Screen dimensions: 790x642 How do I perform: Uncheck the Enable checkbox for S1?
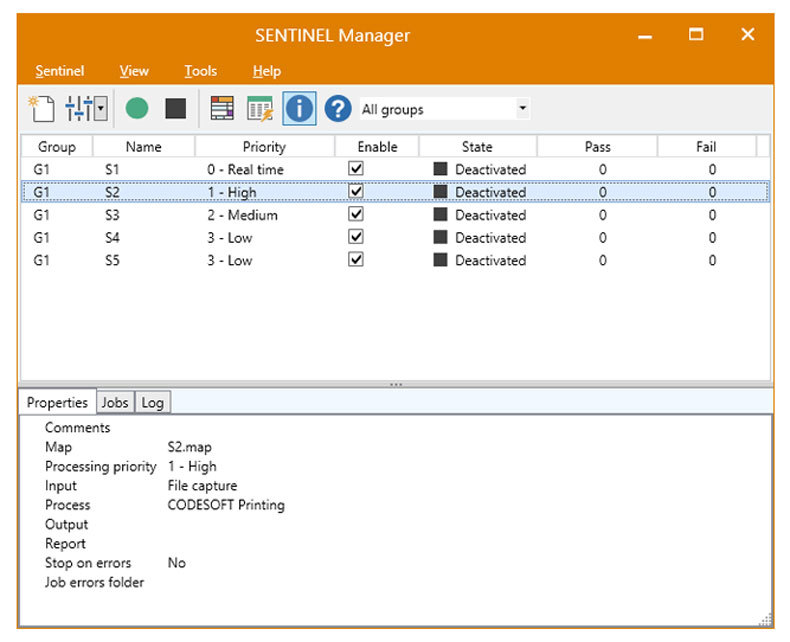(356, 169)
